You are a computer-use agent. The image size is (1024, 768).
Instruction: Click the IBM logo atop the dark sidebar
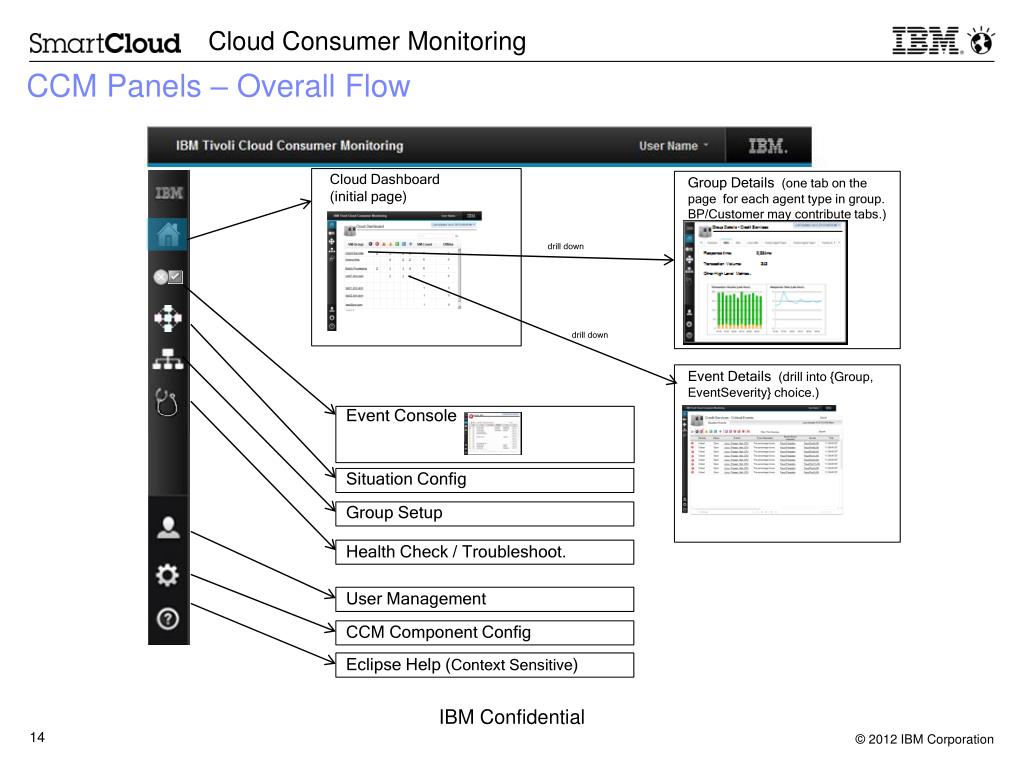(168, 193)
